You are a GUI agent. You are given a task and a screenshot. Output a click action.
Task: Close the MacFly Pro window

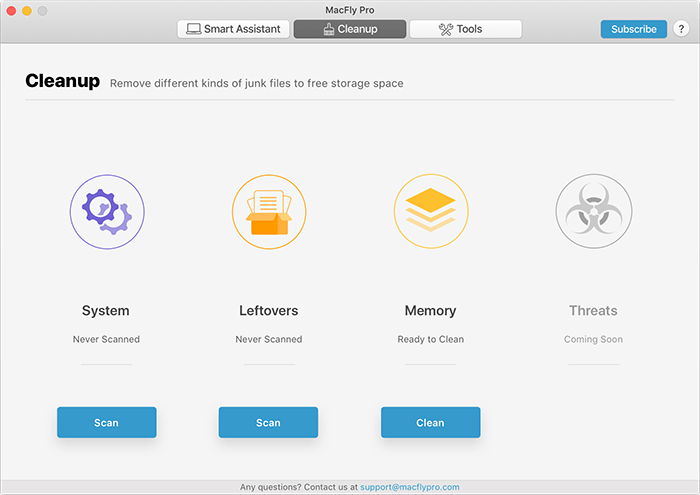pyautogui.click(x=11, y=11)
